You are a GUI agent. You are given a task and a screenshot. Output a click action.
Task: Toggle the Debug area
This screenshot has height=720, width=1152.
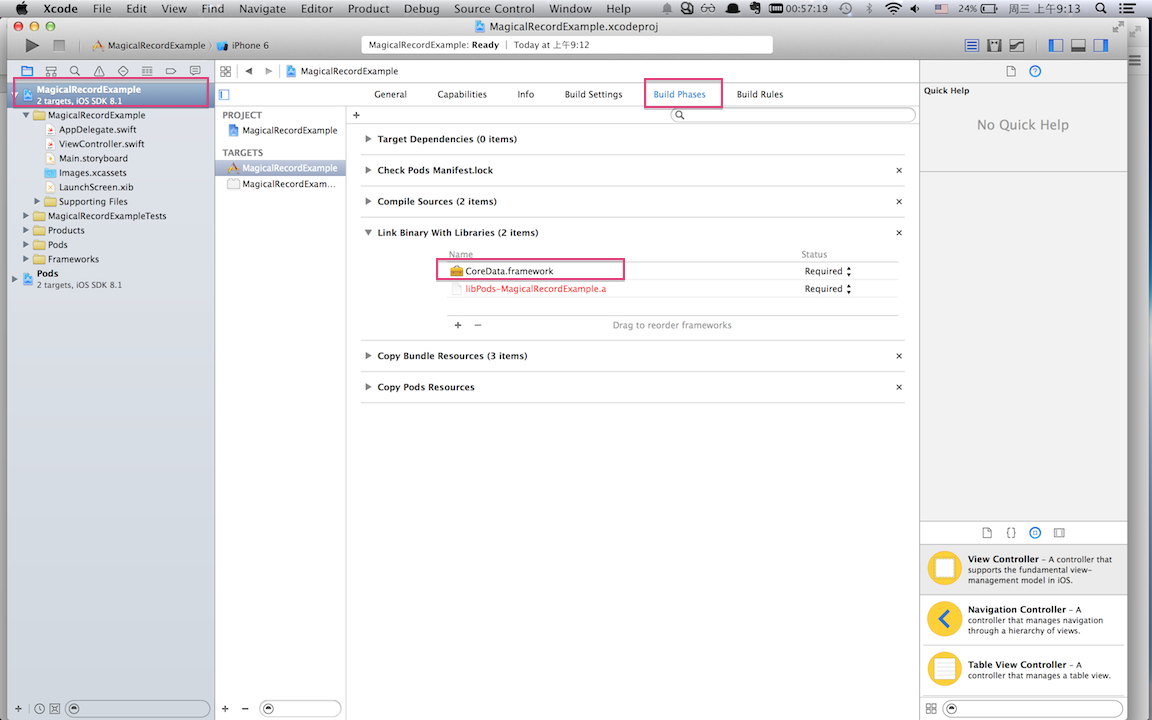pyautogui.click(x=1079, y=46)
